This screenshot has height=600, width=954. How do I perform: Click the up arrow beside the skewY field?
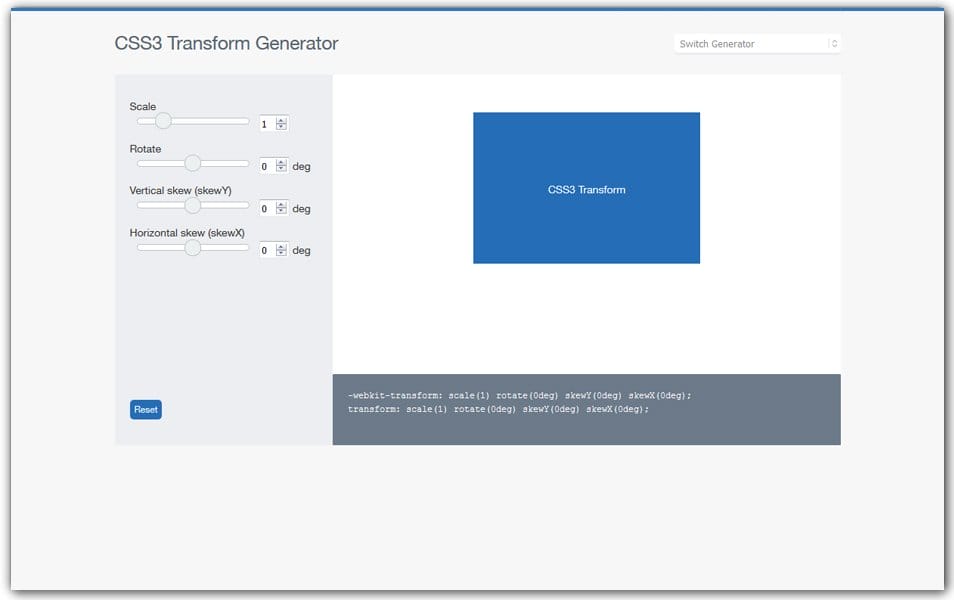pos(281,203)
